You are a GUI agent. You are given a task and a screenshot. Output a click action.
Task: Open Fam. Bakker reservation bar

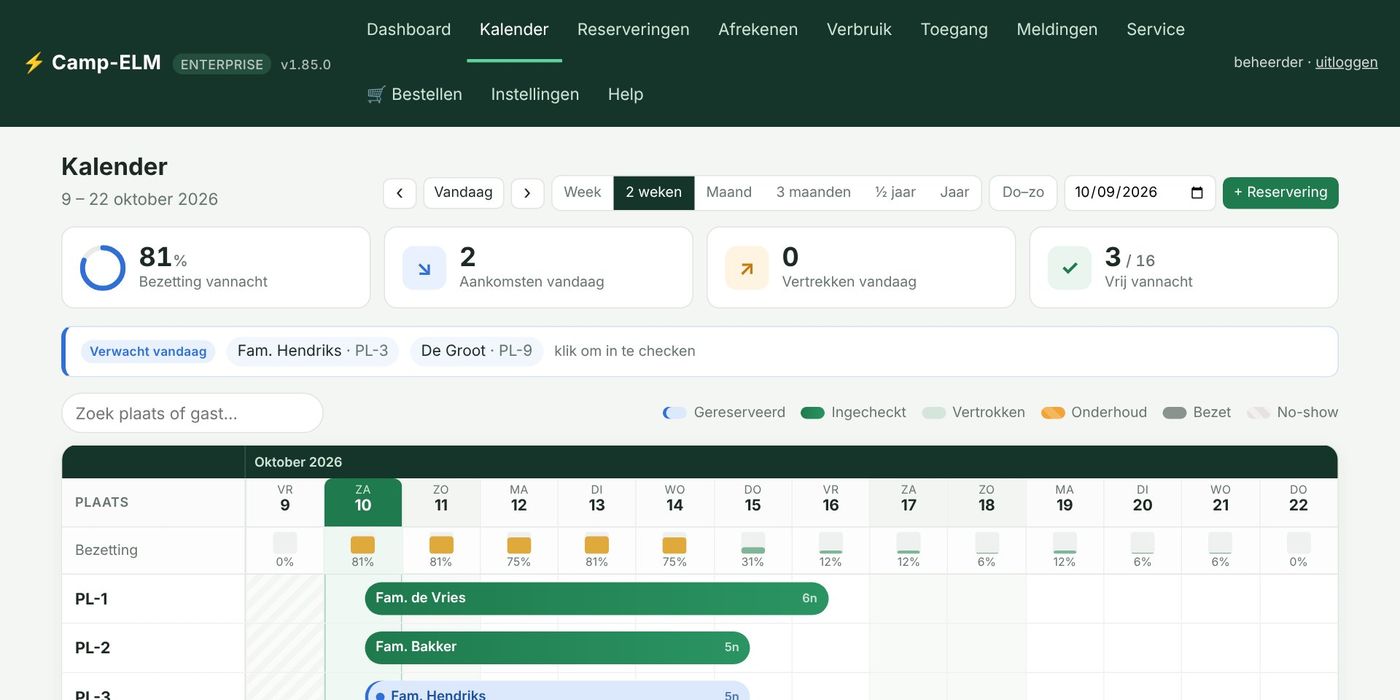557,647
